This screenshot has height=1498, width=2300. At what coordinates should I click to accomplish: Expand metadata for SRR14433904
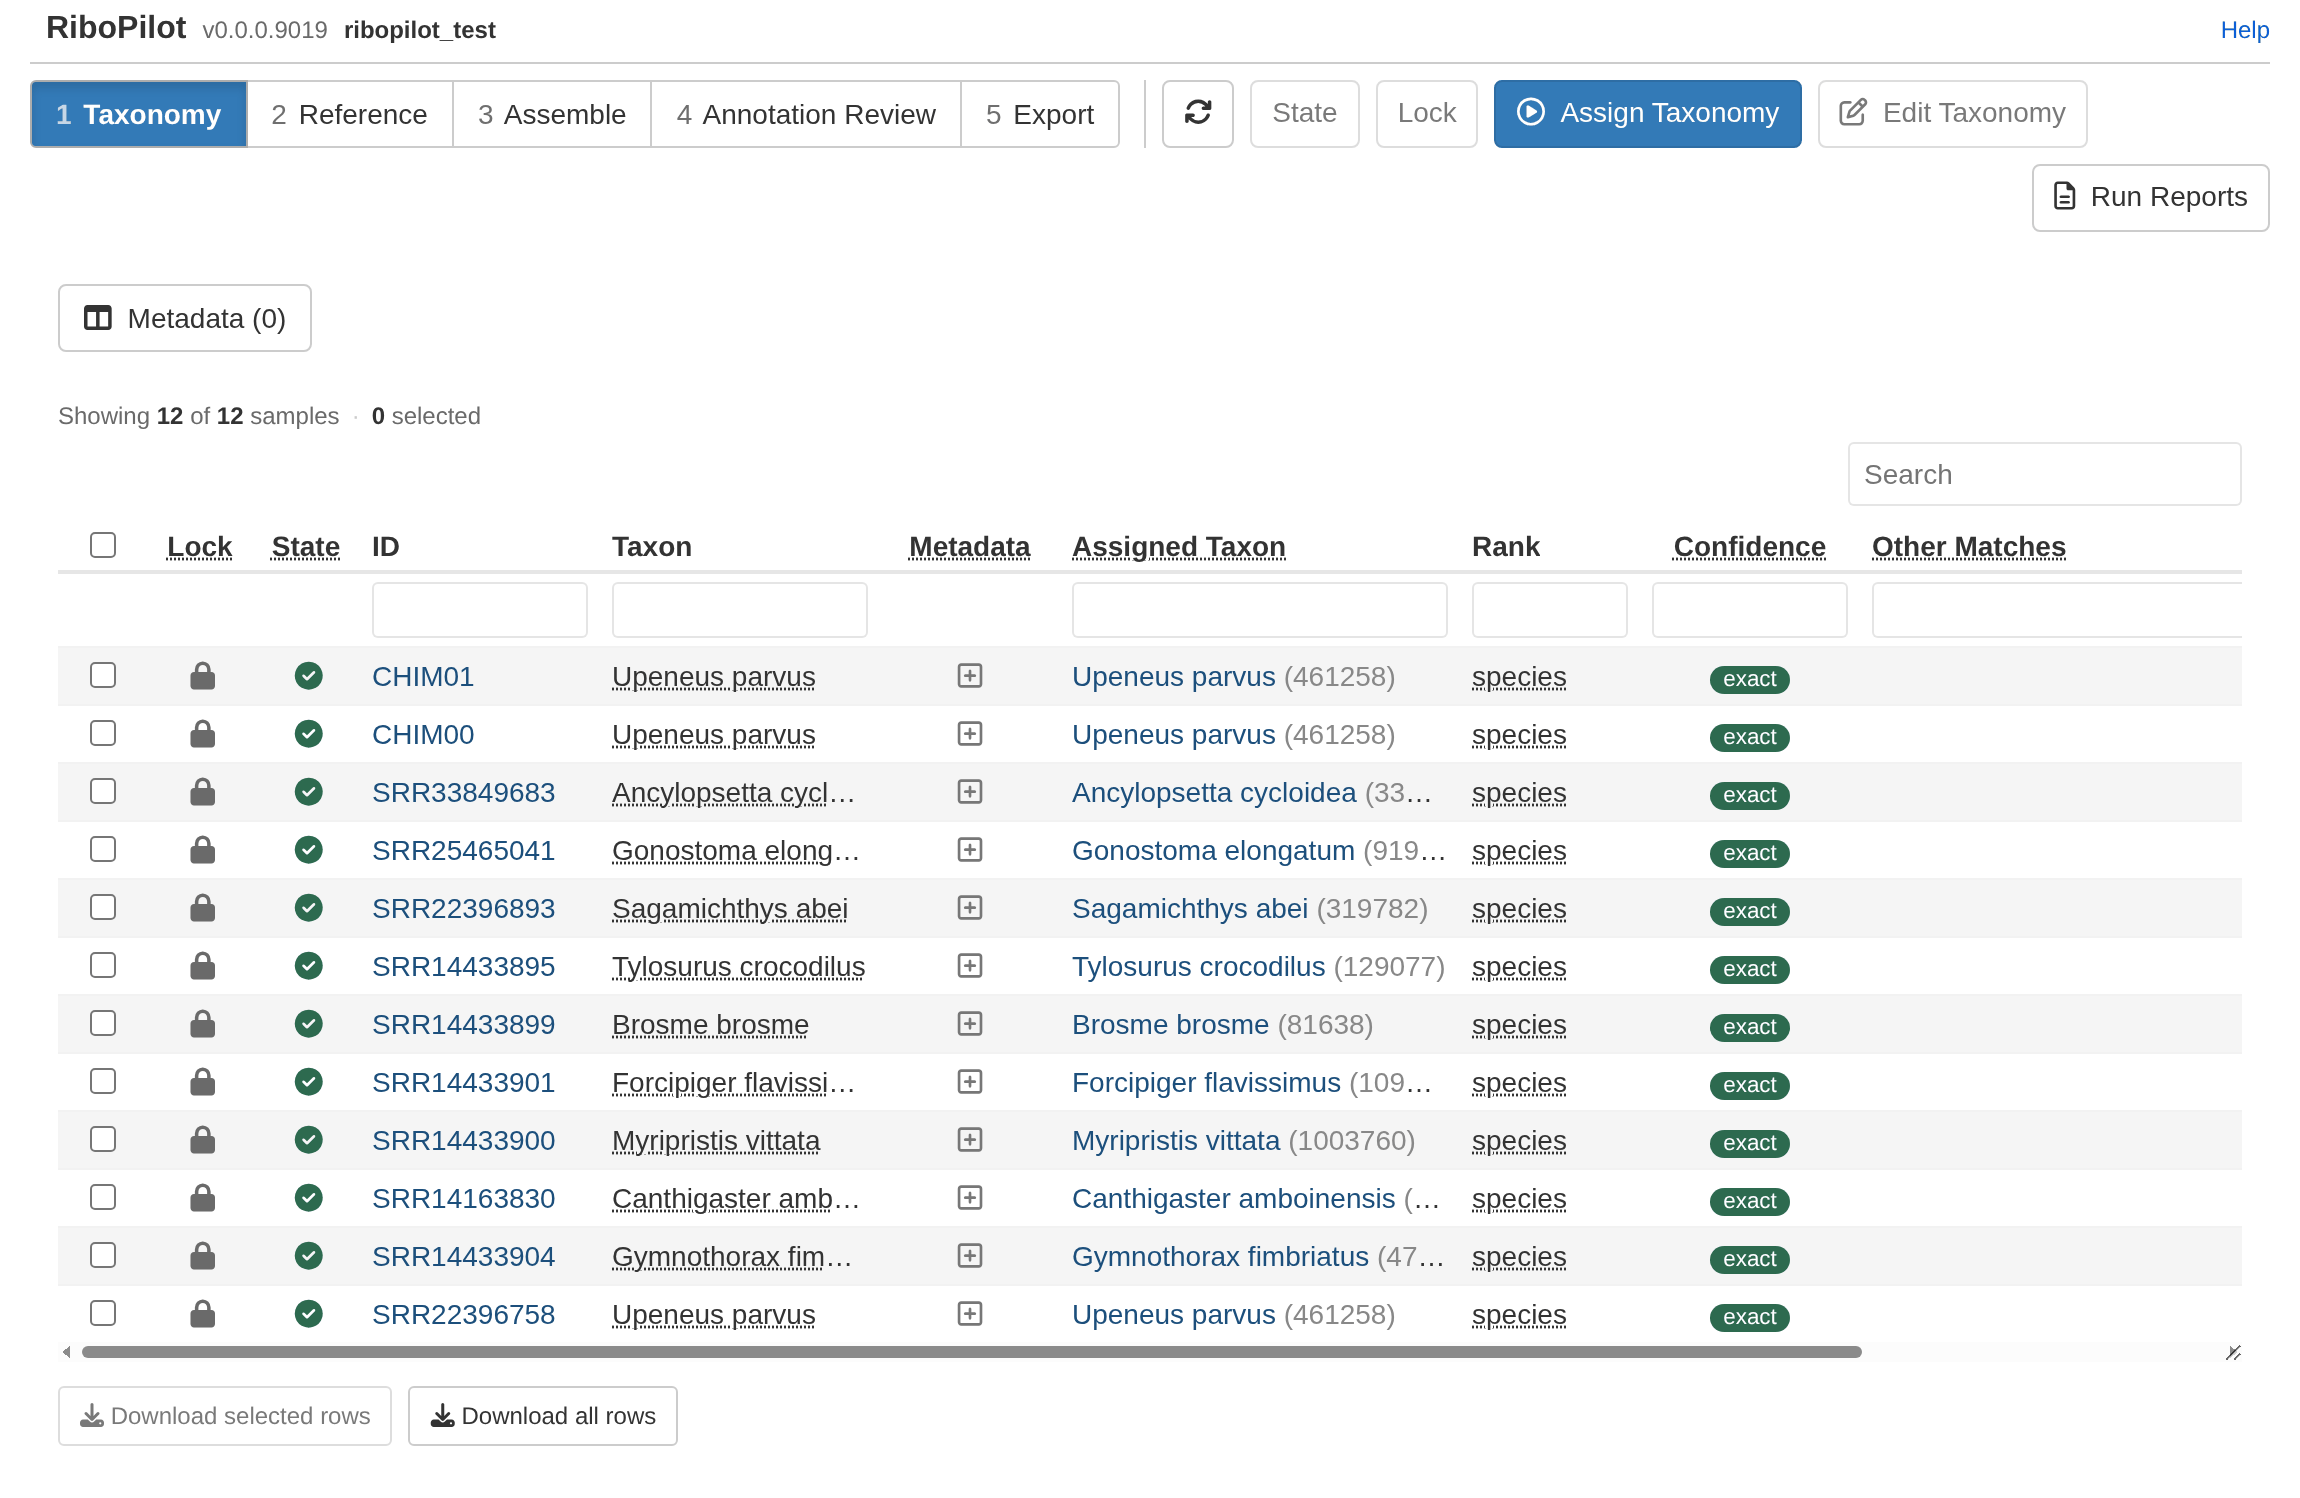970,1256
